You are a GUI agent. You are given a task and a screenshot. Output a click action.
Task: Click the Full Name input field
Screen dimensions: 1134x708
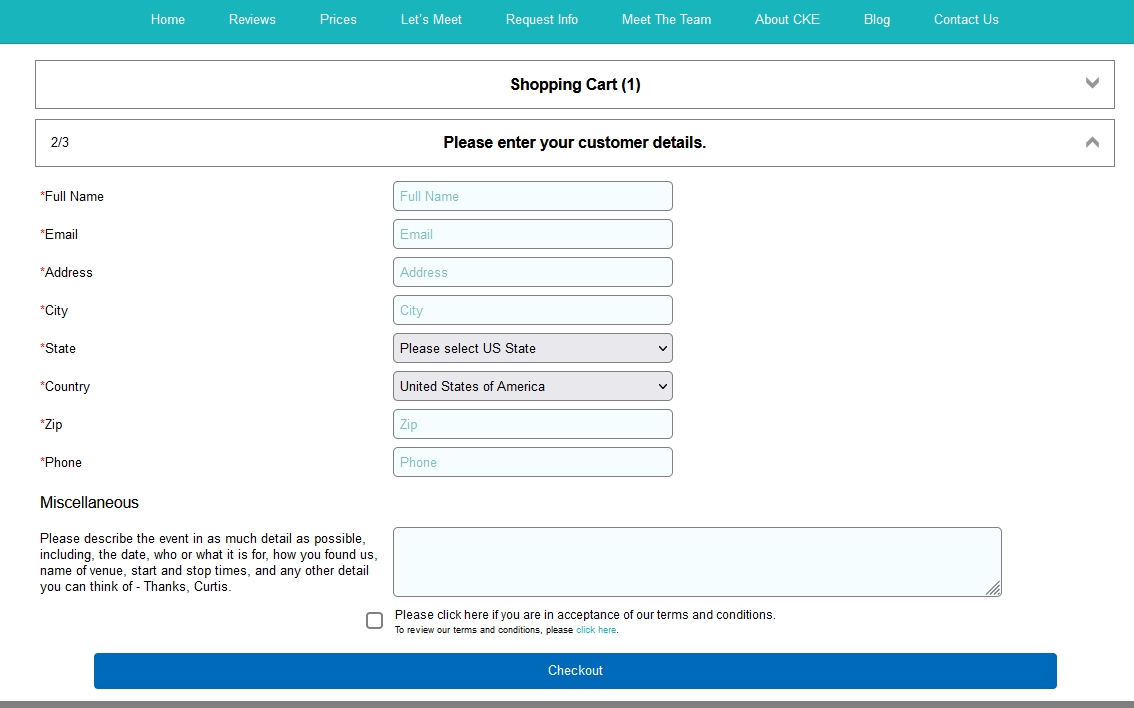tap(532, 196)
